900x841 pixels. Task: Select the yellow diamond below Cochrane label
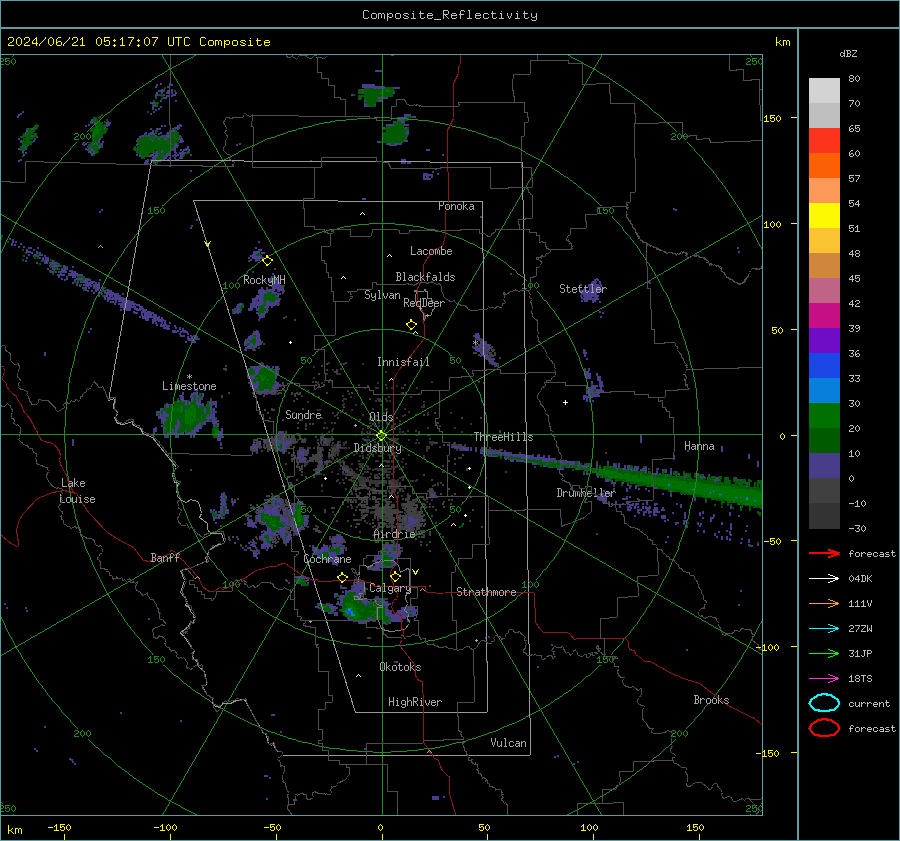343,578
